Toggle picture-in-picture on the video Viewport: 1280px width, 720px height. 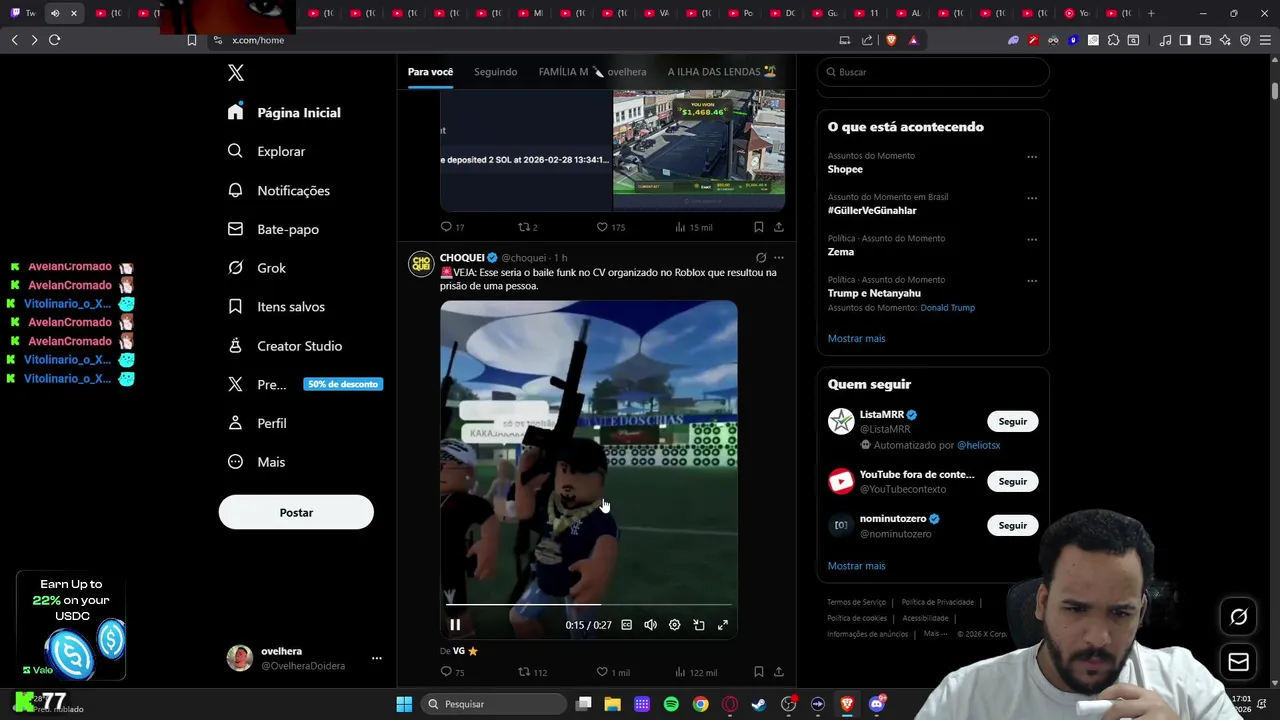[x=699, y=625]
